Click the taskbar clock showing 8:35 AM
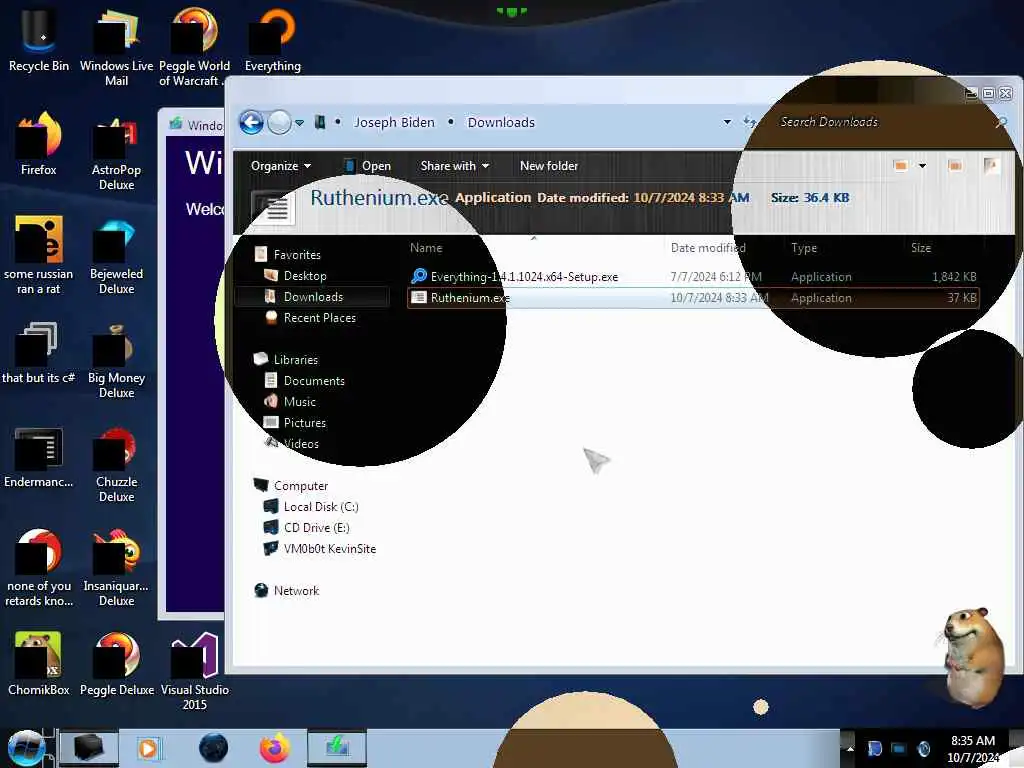Image resolution: width=1024 pixels, height=768 pixels. point(973,749)
